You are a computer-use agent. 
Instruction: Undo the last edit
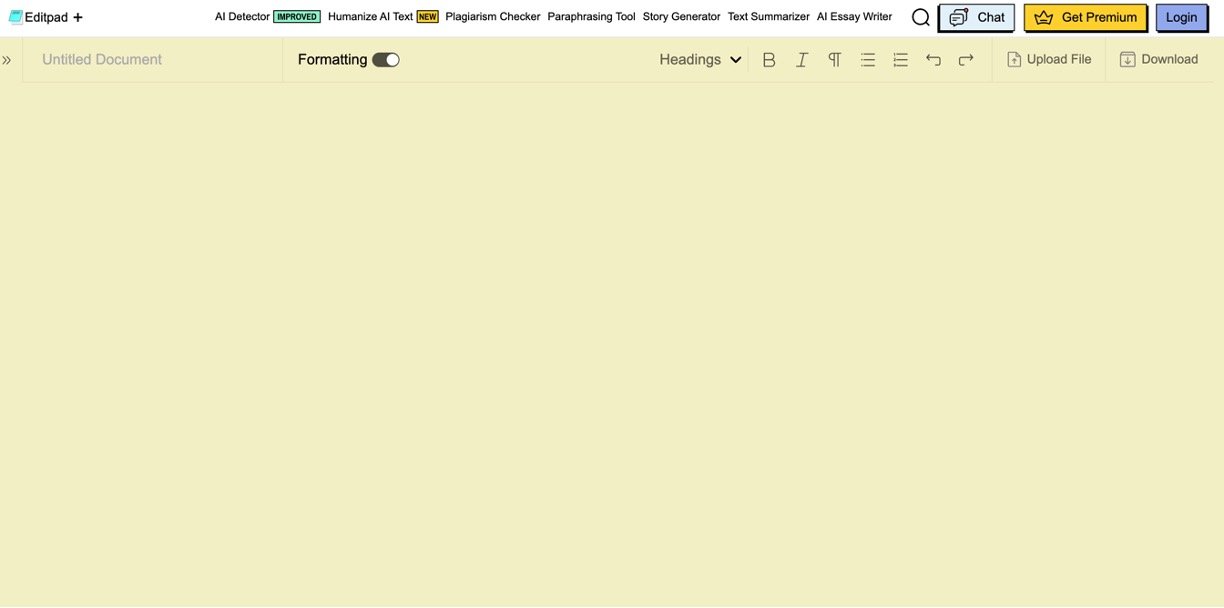(x=933, y=60)
